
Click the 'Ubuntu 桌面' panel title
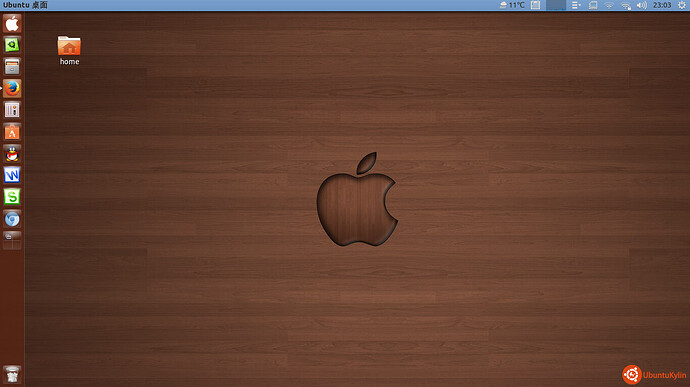coord(25,5)
